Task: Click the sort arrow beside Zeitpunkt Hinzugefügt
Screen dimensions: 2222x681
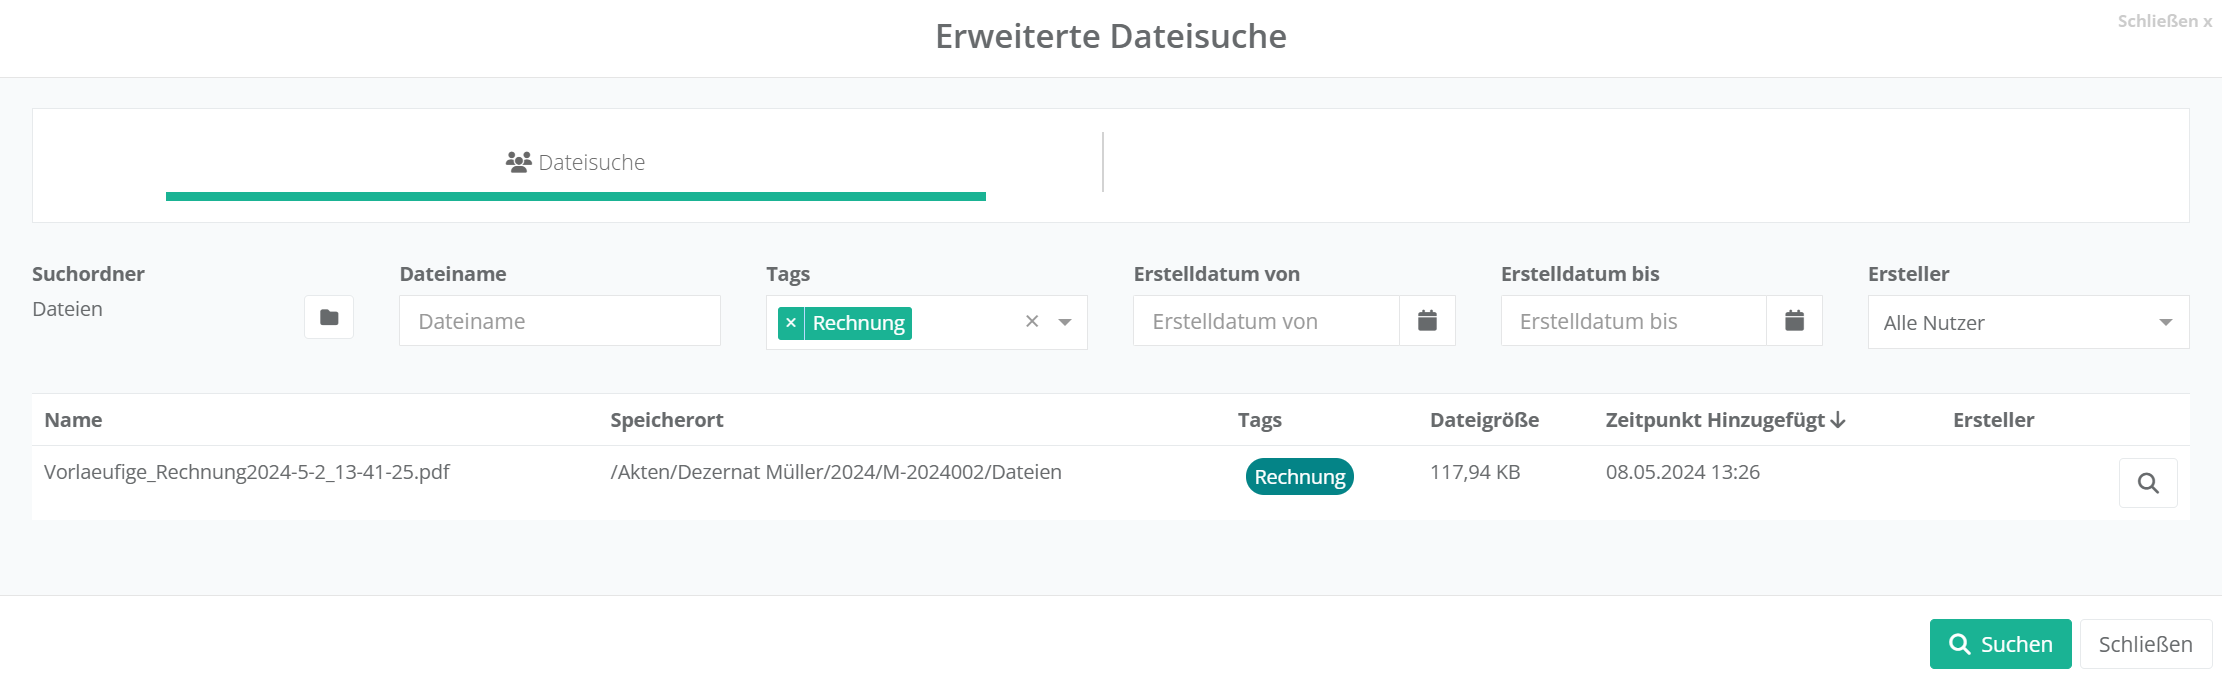Action: 1838,421
